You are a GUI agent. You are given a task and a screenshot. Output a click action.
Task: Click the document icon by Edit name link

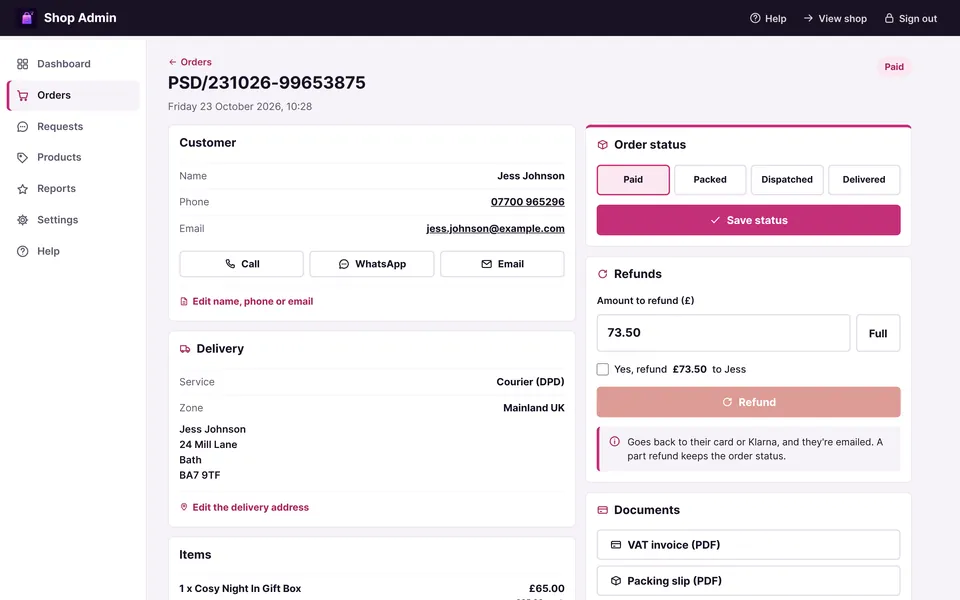click(x=184, y=301)
